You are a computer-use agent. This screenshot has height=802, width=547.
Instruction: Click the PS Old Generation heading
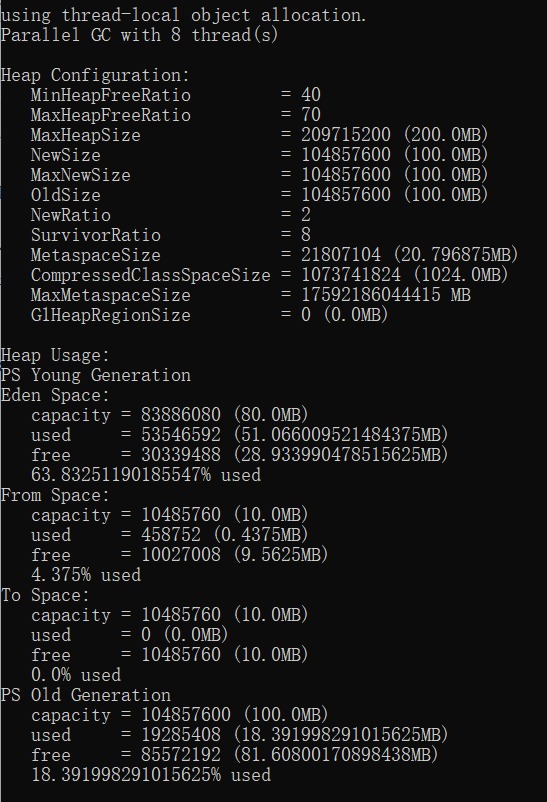click(85, 695)
